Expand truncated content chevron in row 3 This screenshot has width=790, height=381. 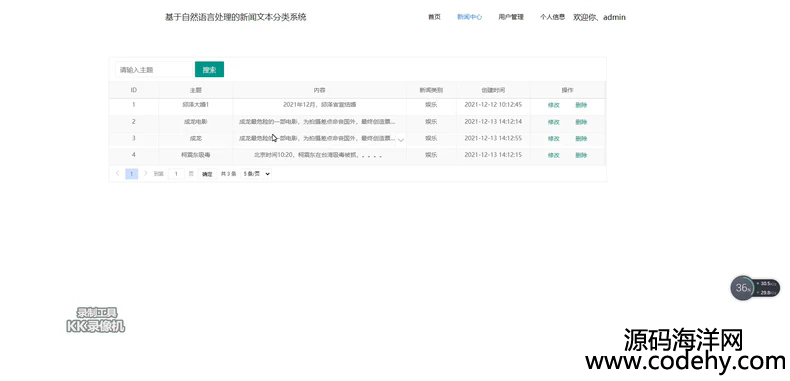[401, 140]
